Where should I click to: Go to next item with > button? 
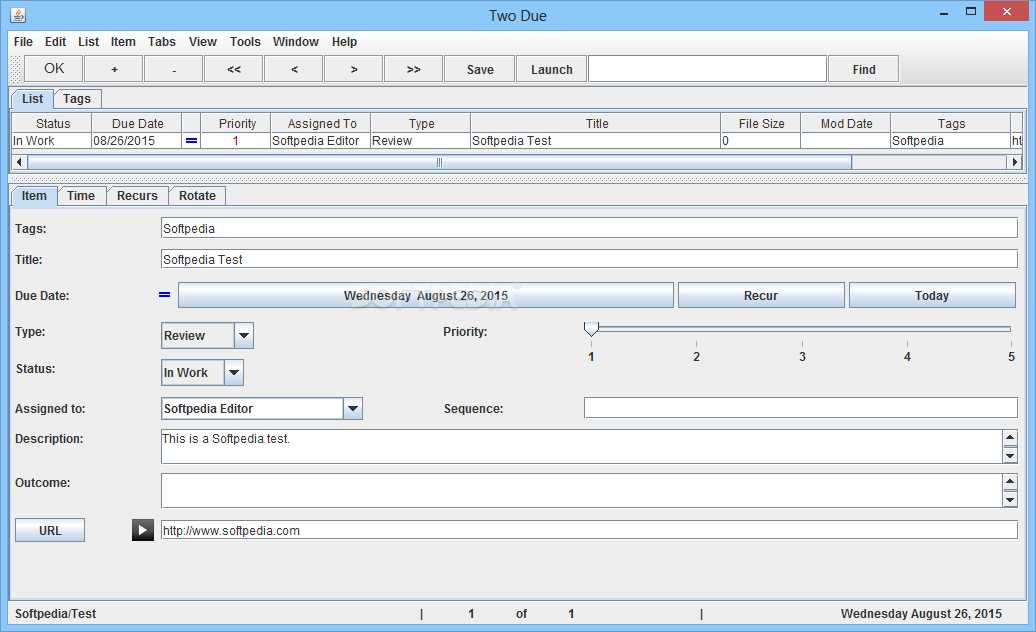(353, 69)
